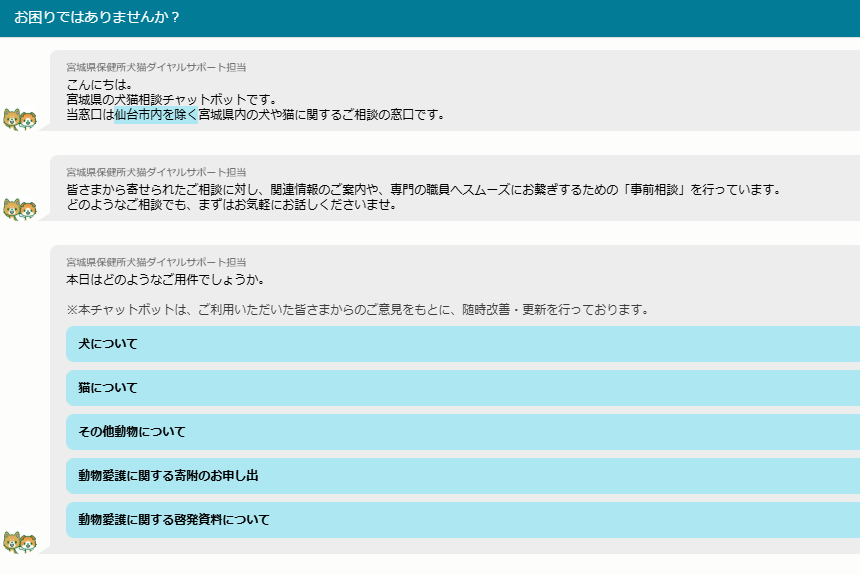Viewport: 860px width, 574px height.
Task: Click the avatar icon beside the 事前相談 message
Action: [x=20, y=210]
